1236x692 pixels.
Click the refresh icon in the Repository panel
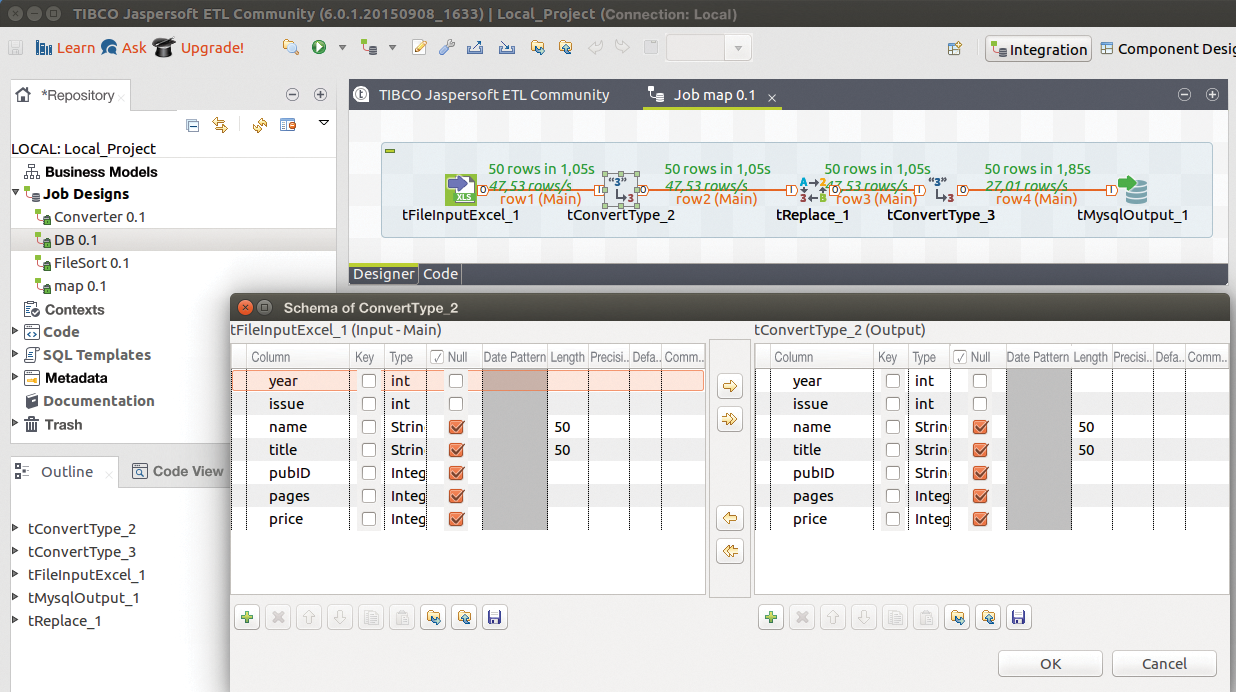pyautogui.click(x=260, y=125)
